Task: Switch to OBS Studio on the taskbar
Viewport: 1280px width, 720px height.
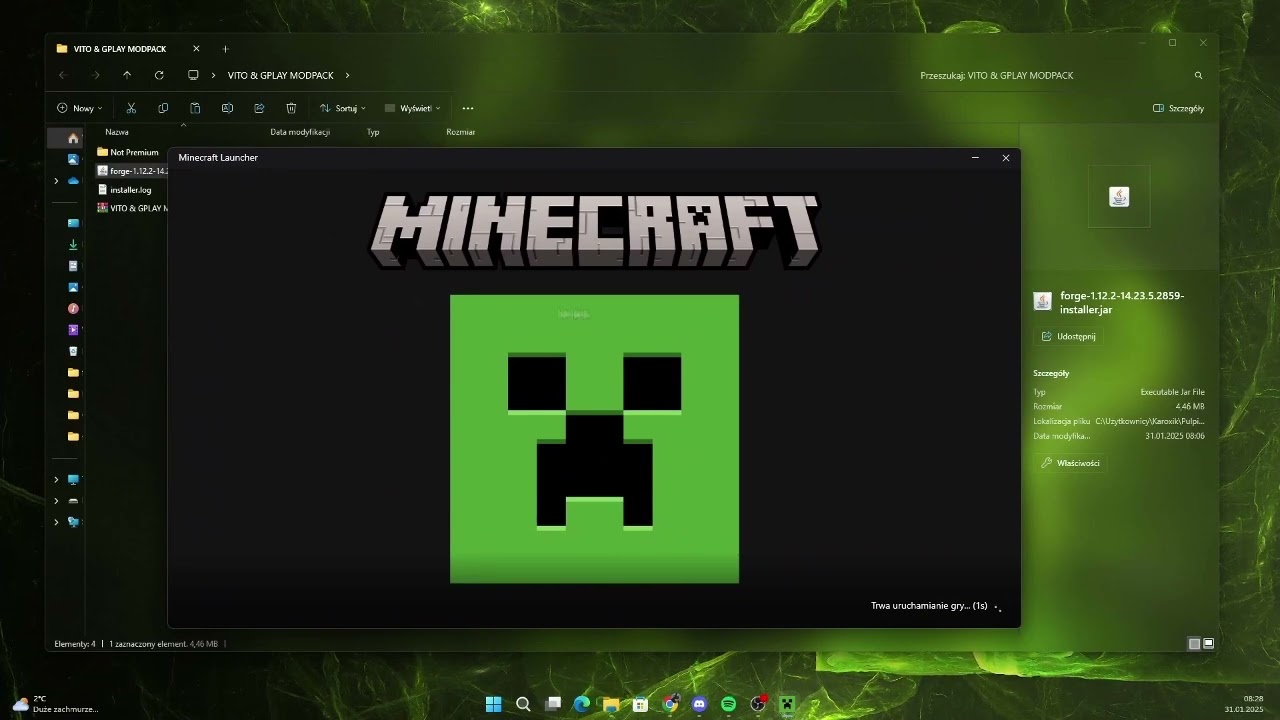Action: coord(758,704)
